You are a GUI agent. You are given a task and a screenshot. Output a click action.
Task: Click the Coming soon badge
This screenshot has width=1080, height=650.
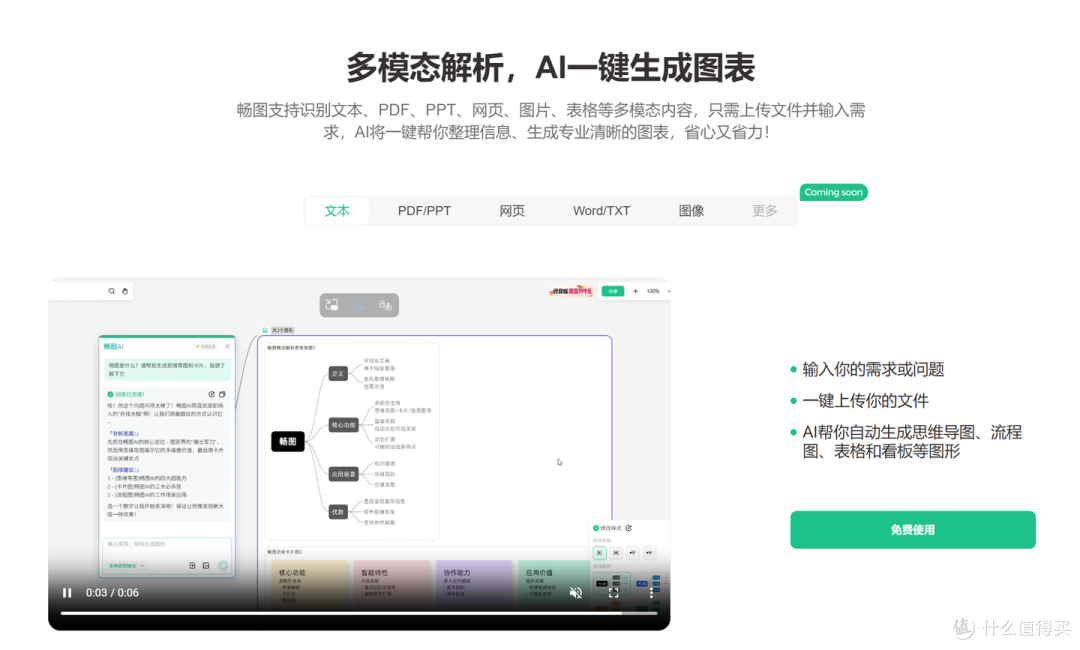tap(833, 192)
